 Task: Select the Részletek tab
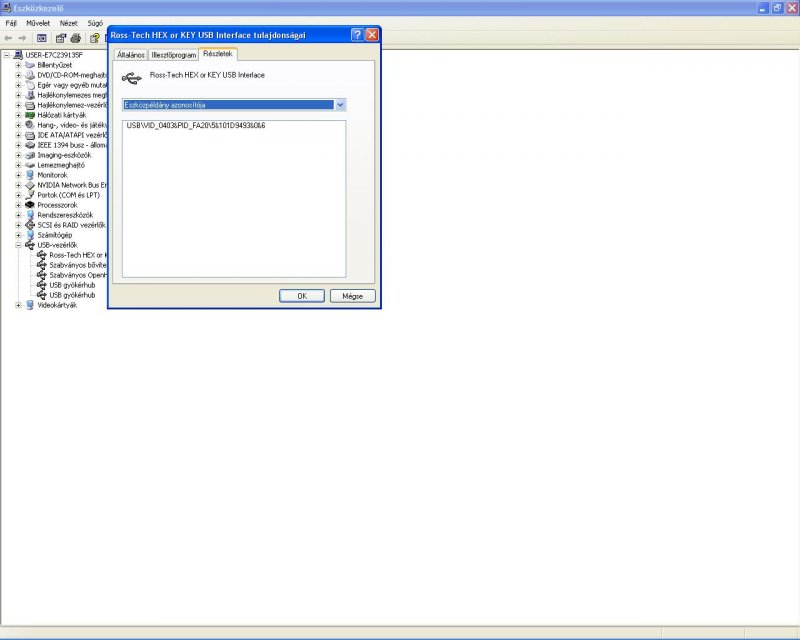218,54
